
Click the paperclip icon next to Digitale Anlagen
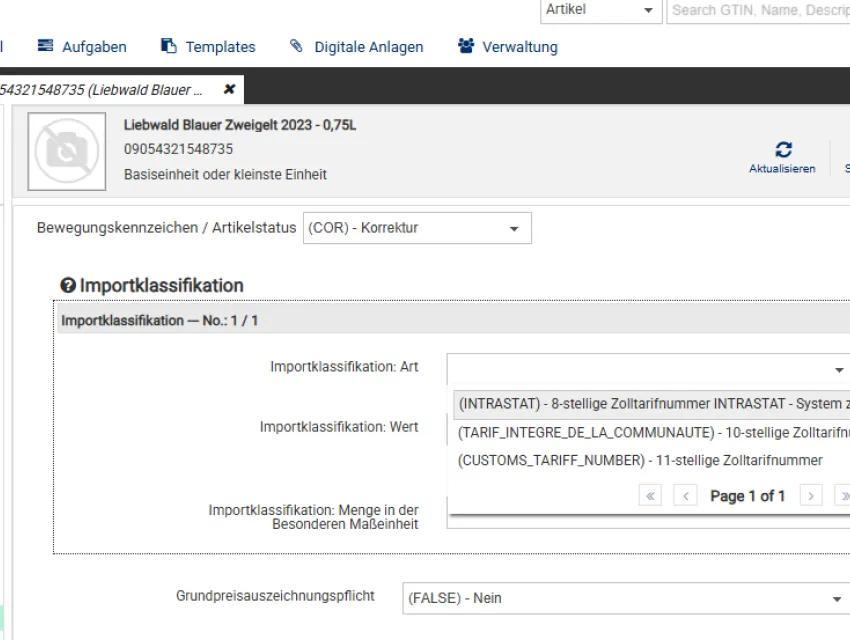click(x=296, y=46)
